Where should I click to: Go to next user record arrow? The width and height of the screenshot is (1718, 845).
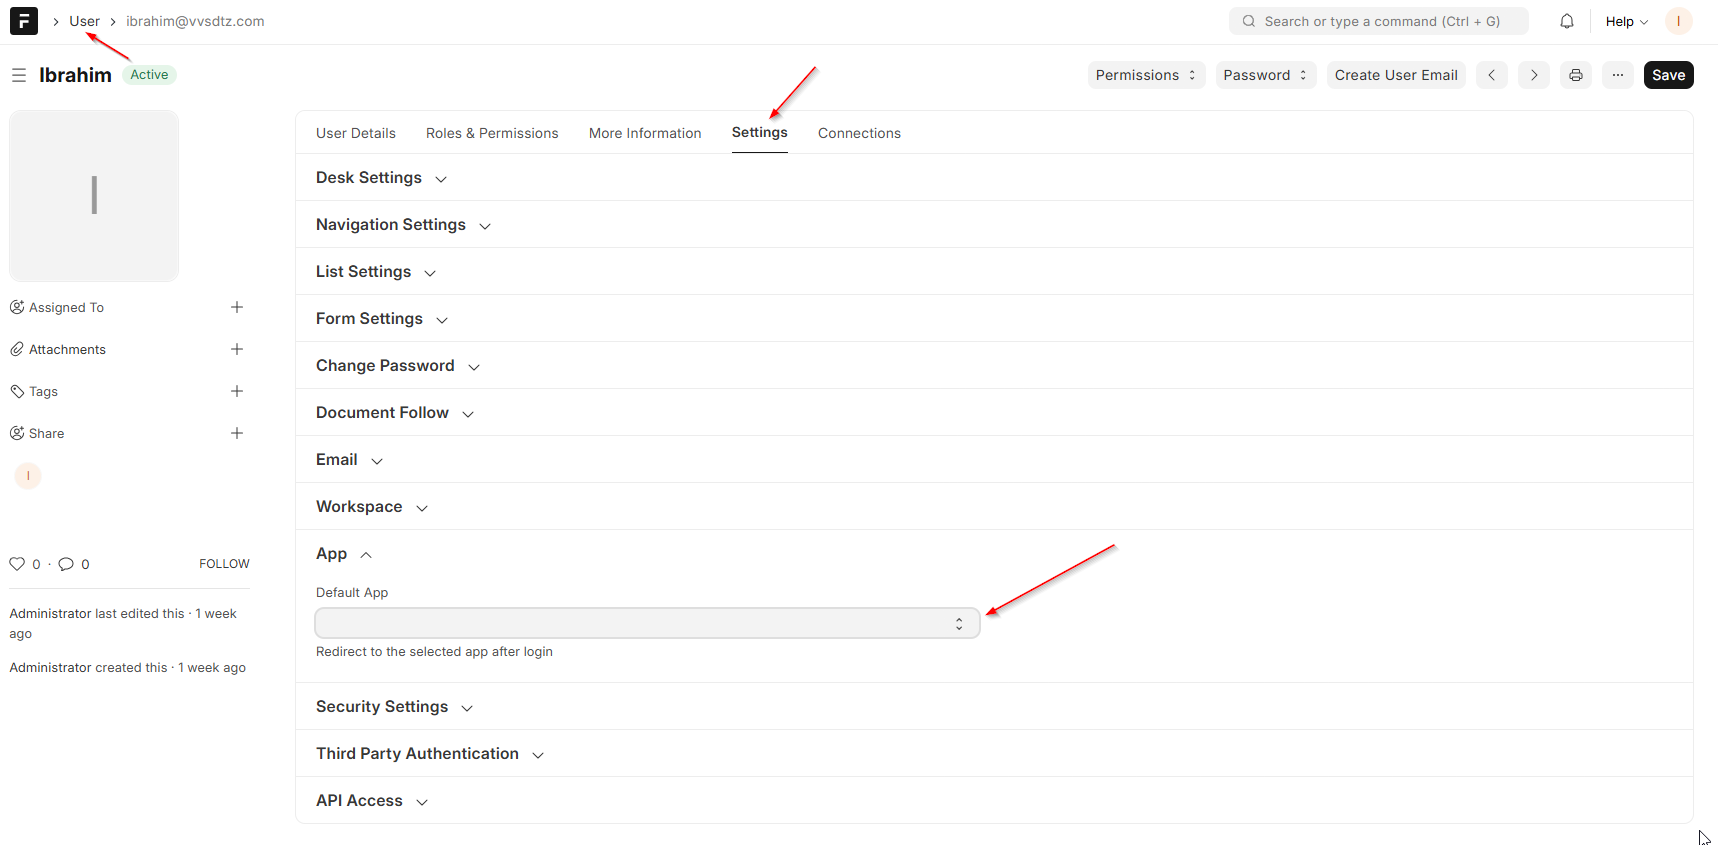1533,75
